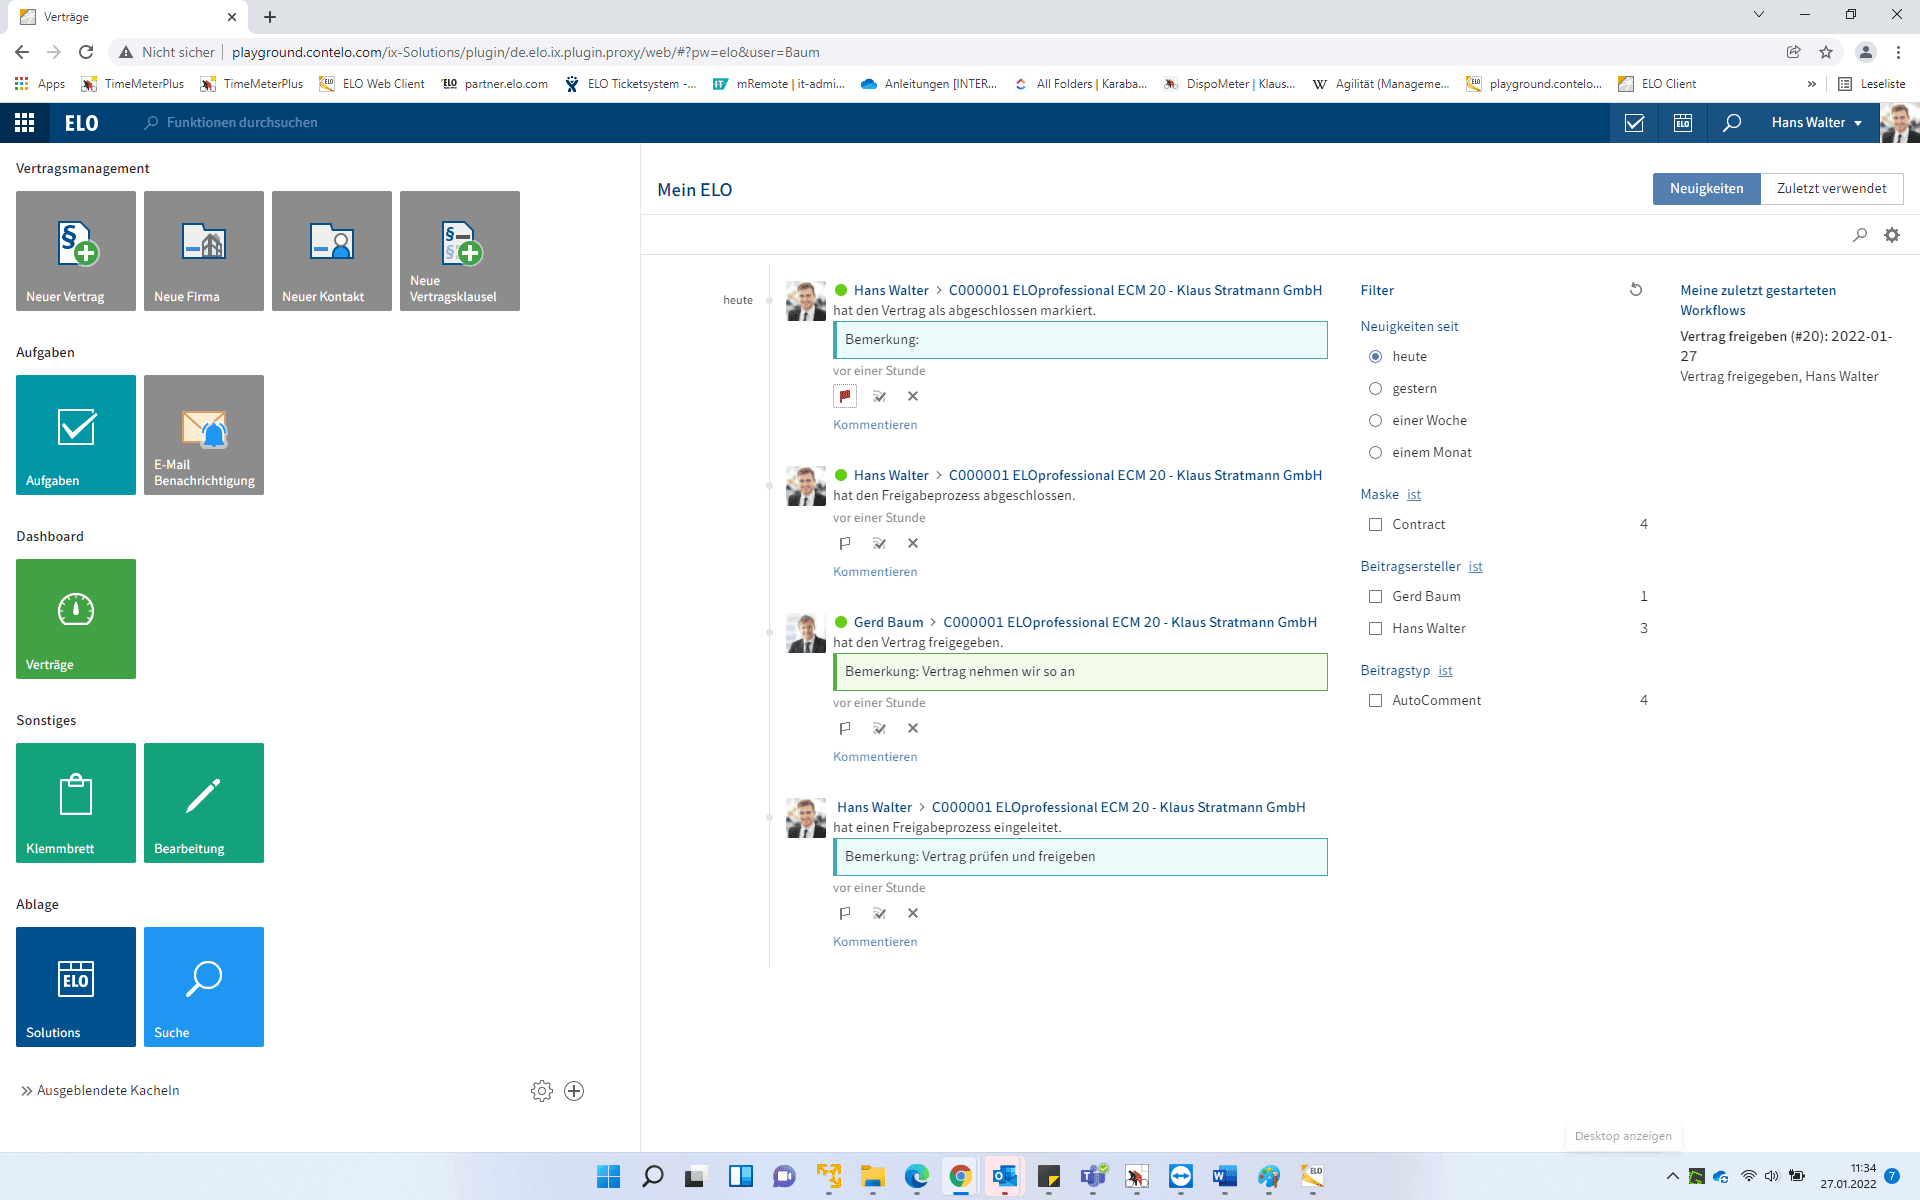The height and width of the screenshot is (1200, 1920).
Task: Select the einer Woche radio button
Action: click(x=1376, y=421)
